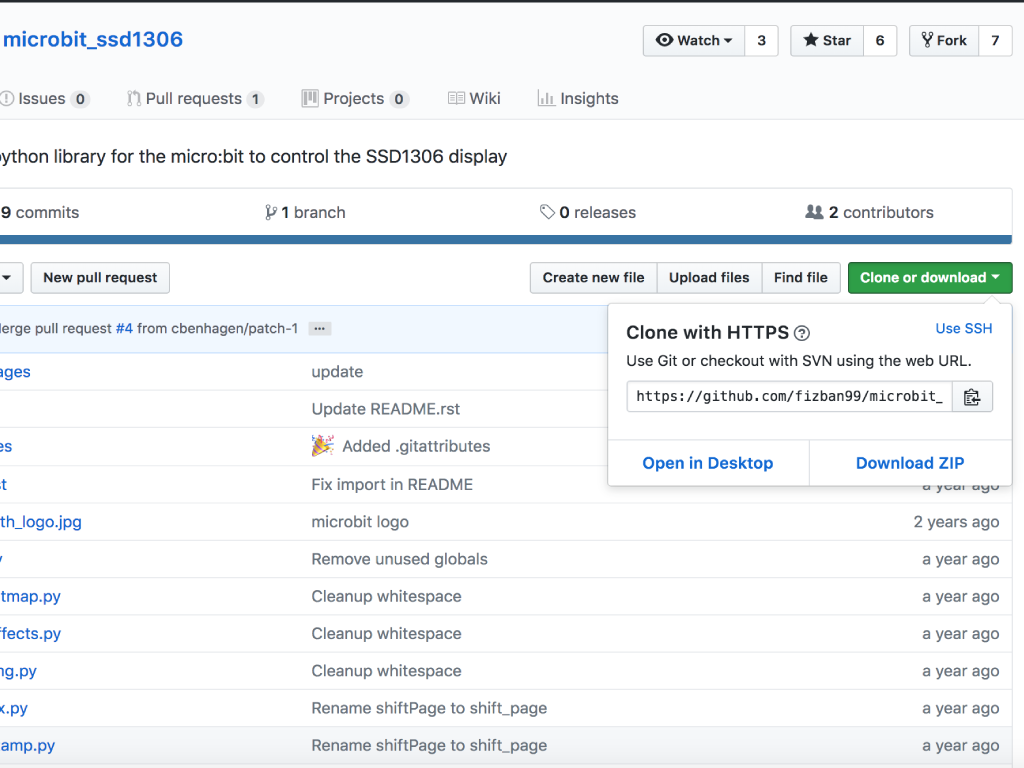This screenshot has width=1024, height=768.
Task: Click Download ZIP
Action: (x=910, y=463)
